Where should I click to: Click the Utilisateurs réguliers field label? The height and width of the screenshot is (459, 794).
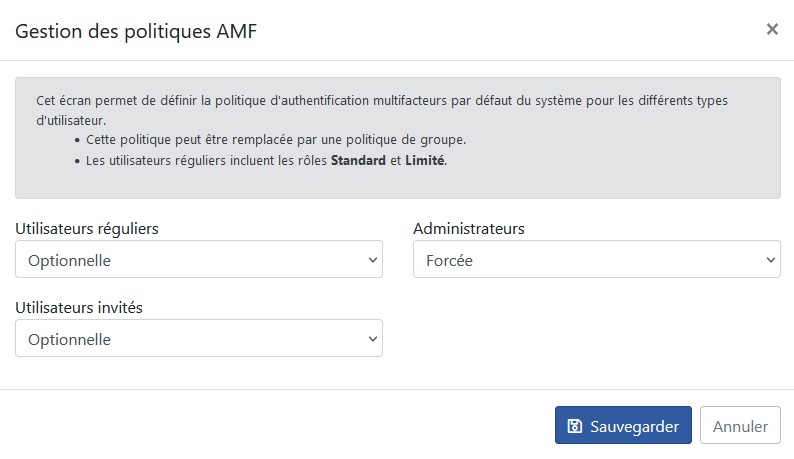(x=87, y=229)
